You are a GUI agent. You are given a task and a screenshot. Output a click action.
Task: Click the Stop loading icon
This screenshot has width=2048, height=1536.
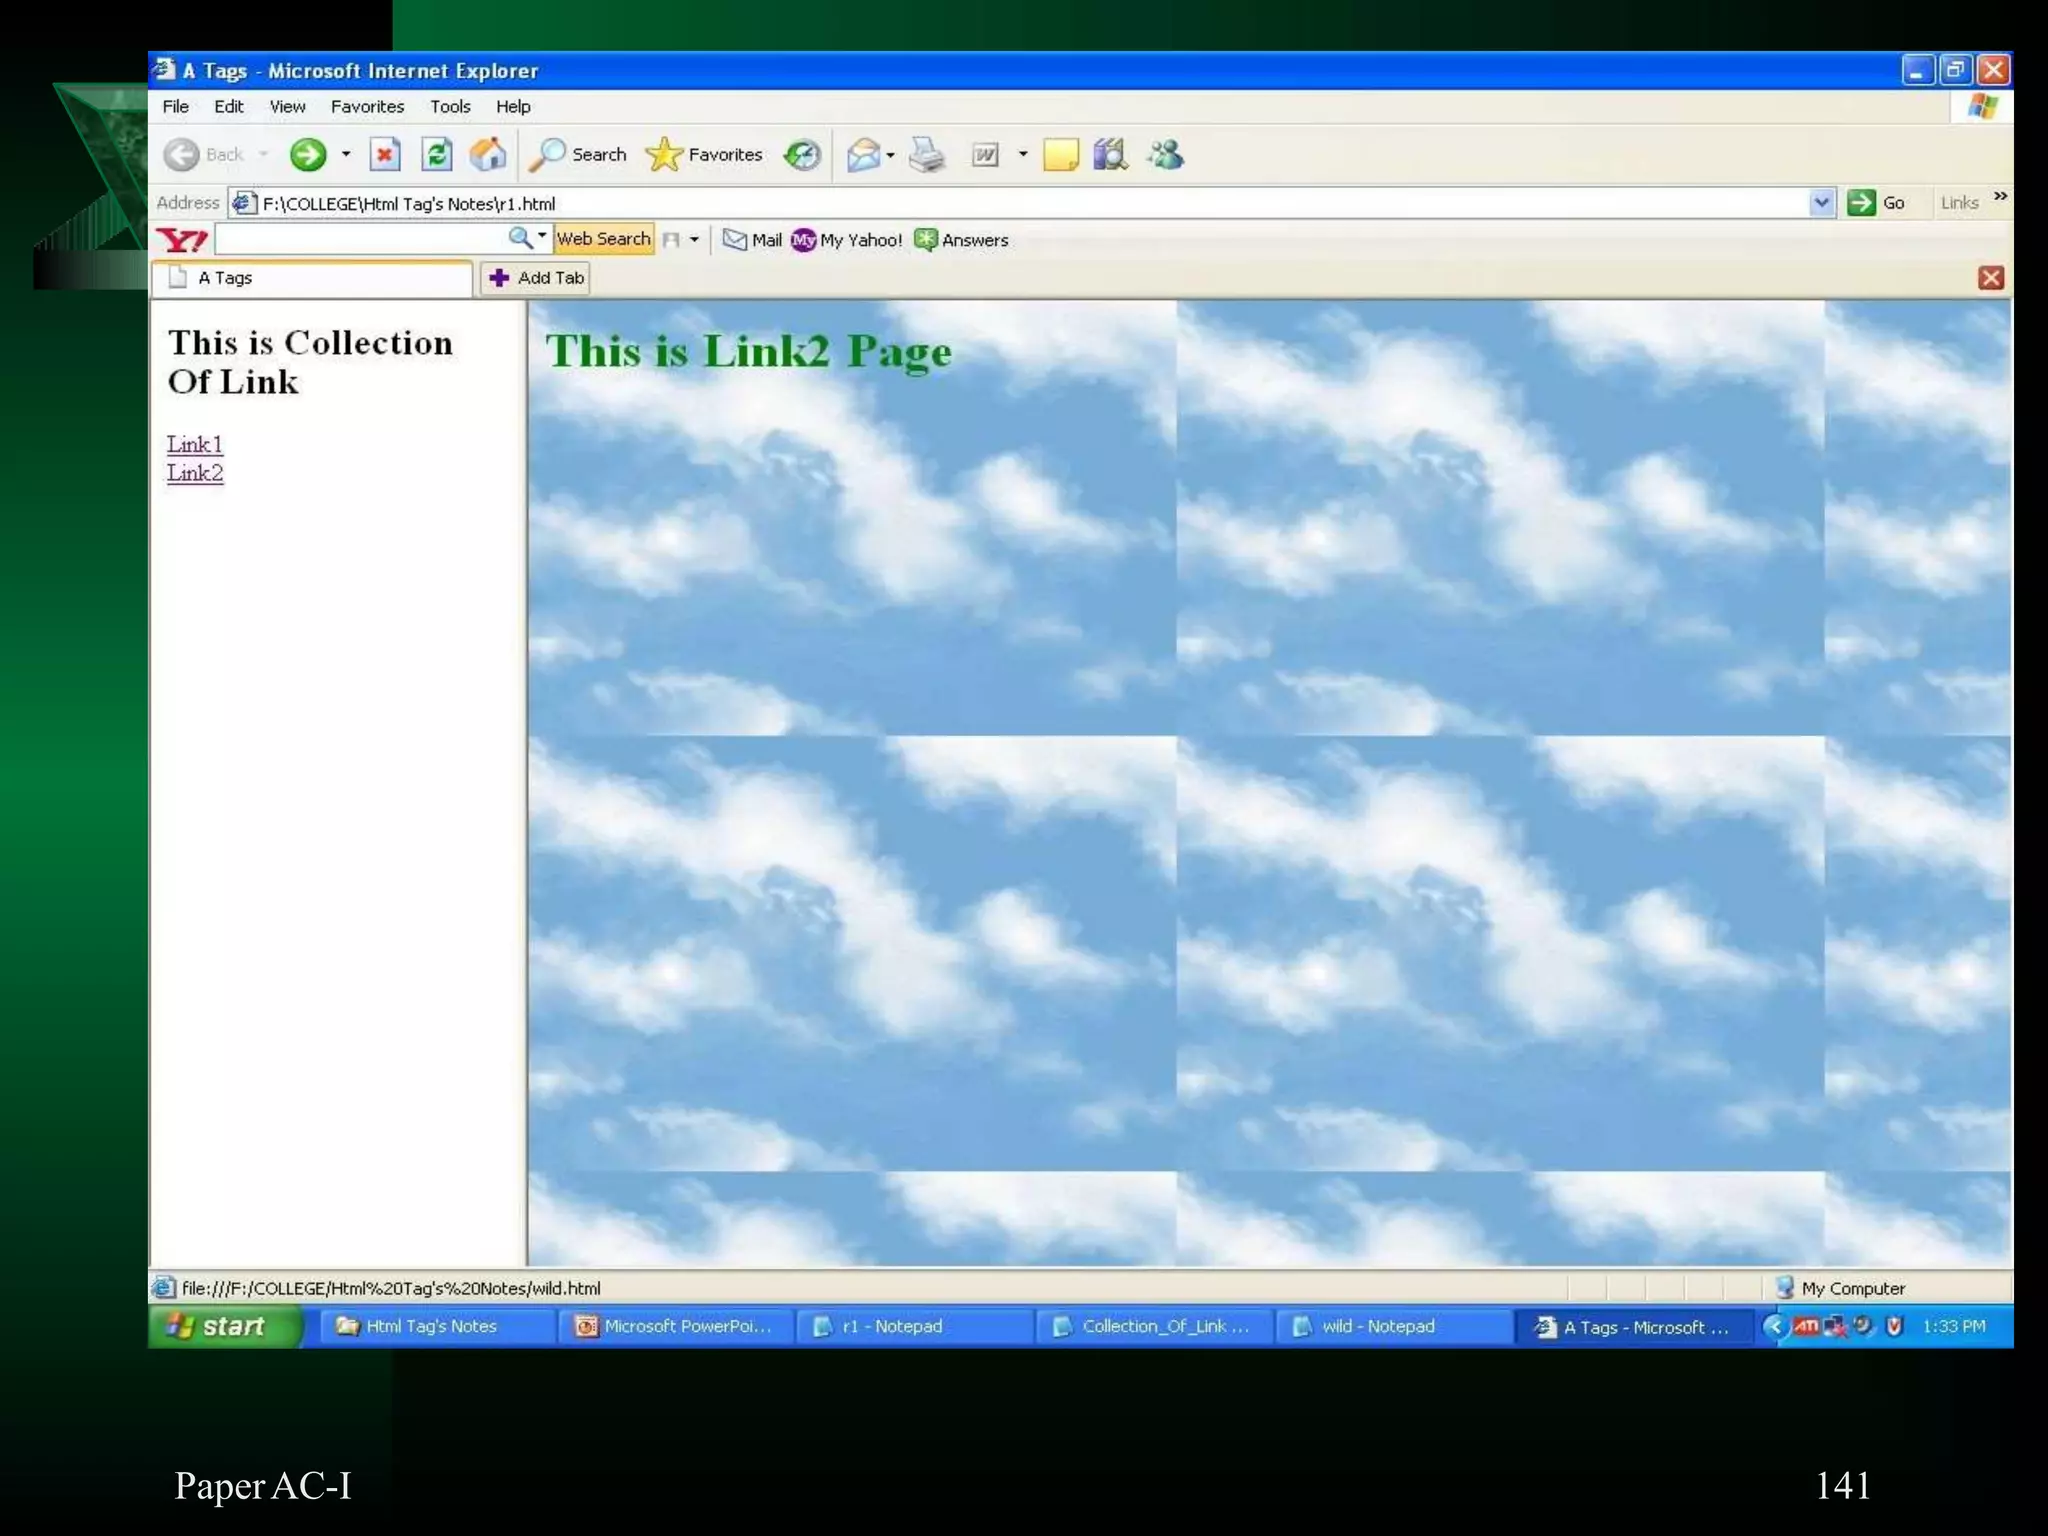coord(385,154)
